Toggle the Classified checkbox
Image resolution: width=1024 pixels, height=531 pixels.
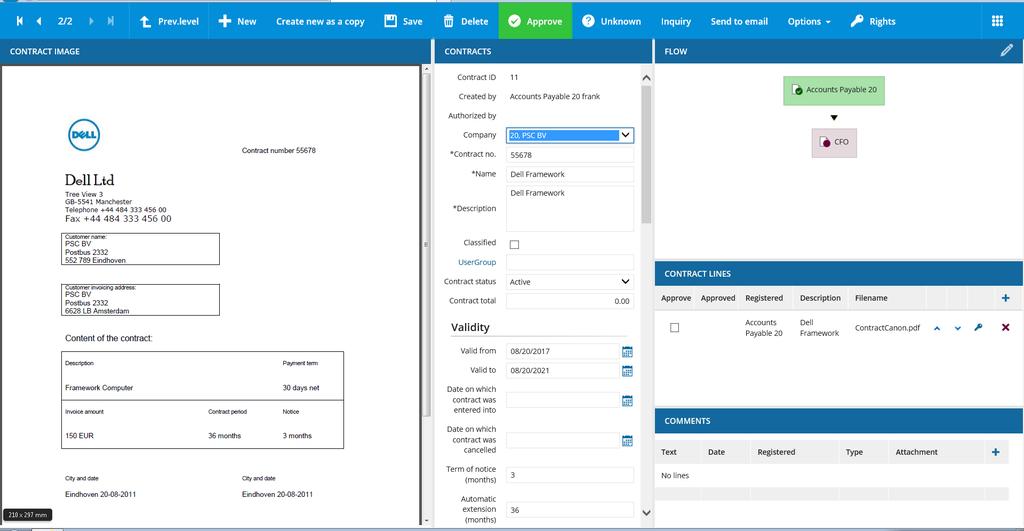click(515, 244)
